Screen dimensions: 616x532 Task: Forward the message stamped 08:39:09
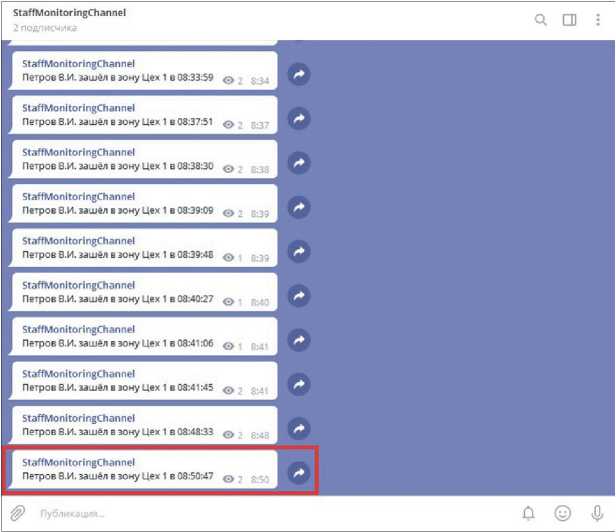(x=299, y=207)
